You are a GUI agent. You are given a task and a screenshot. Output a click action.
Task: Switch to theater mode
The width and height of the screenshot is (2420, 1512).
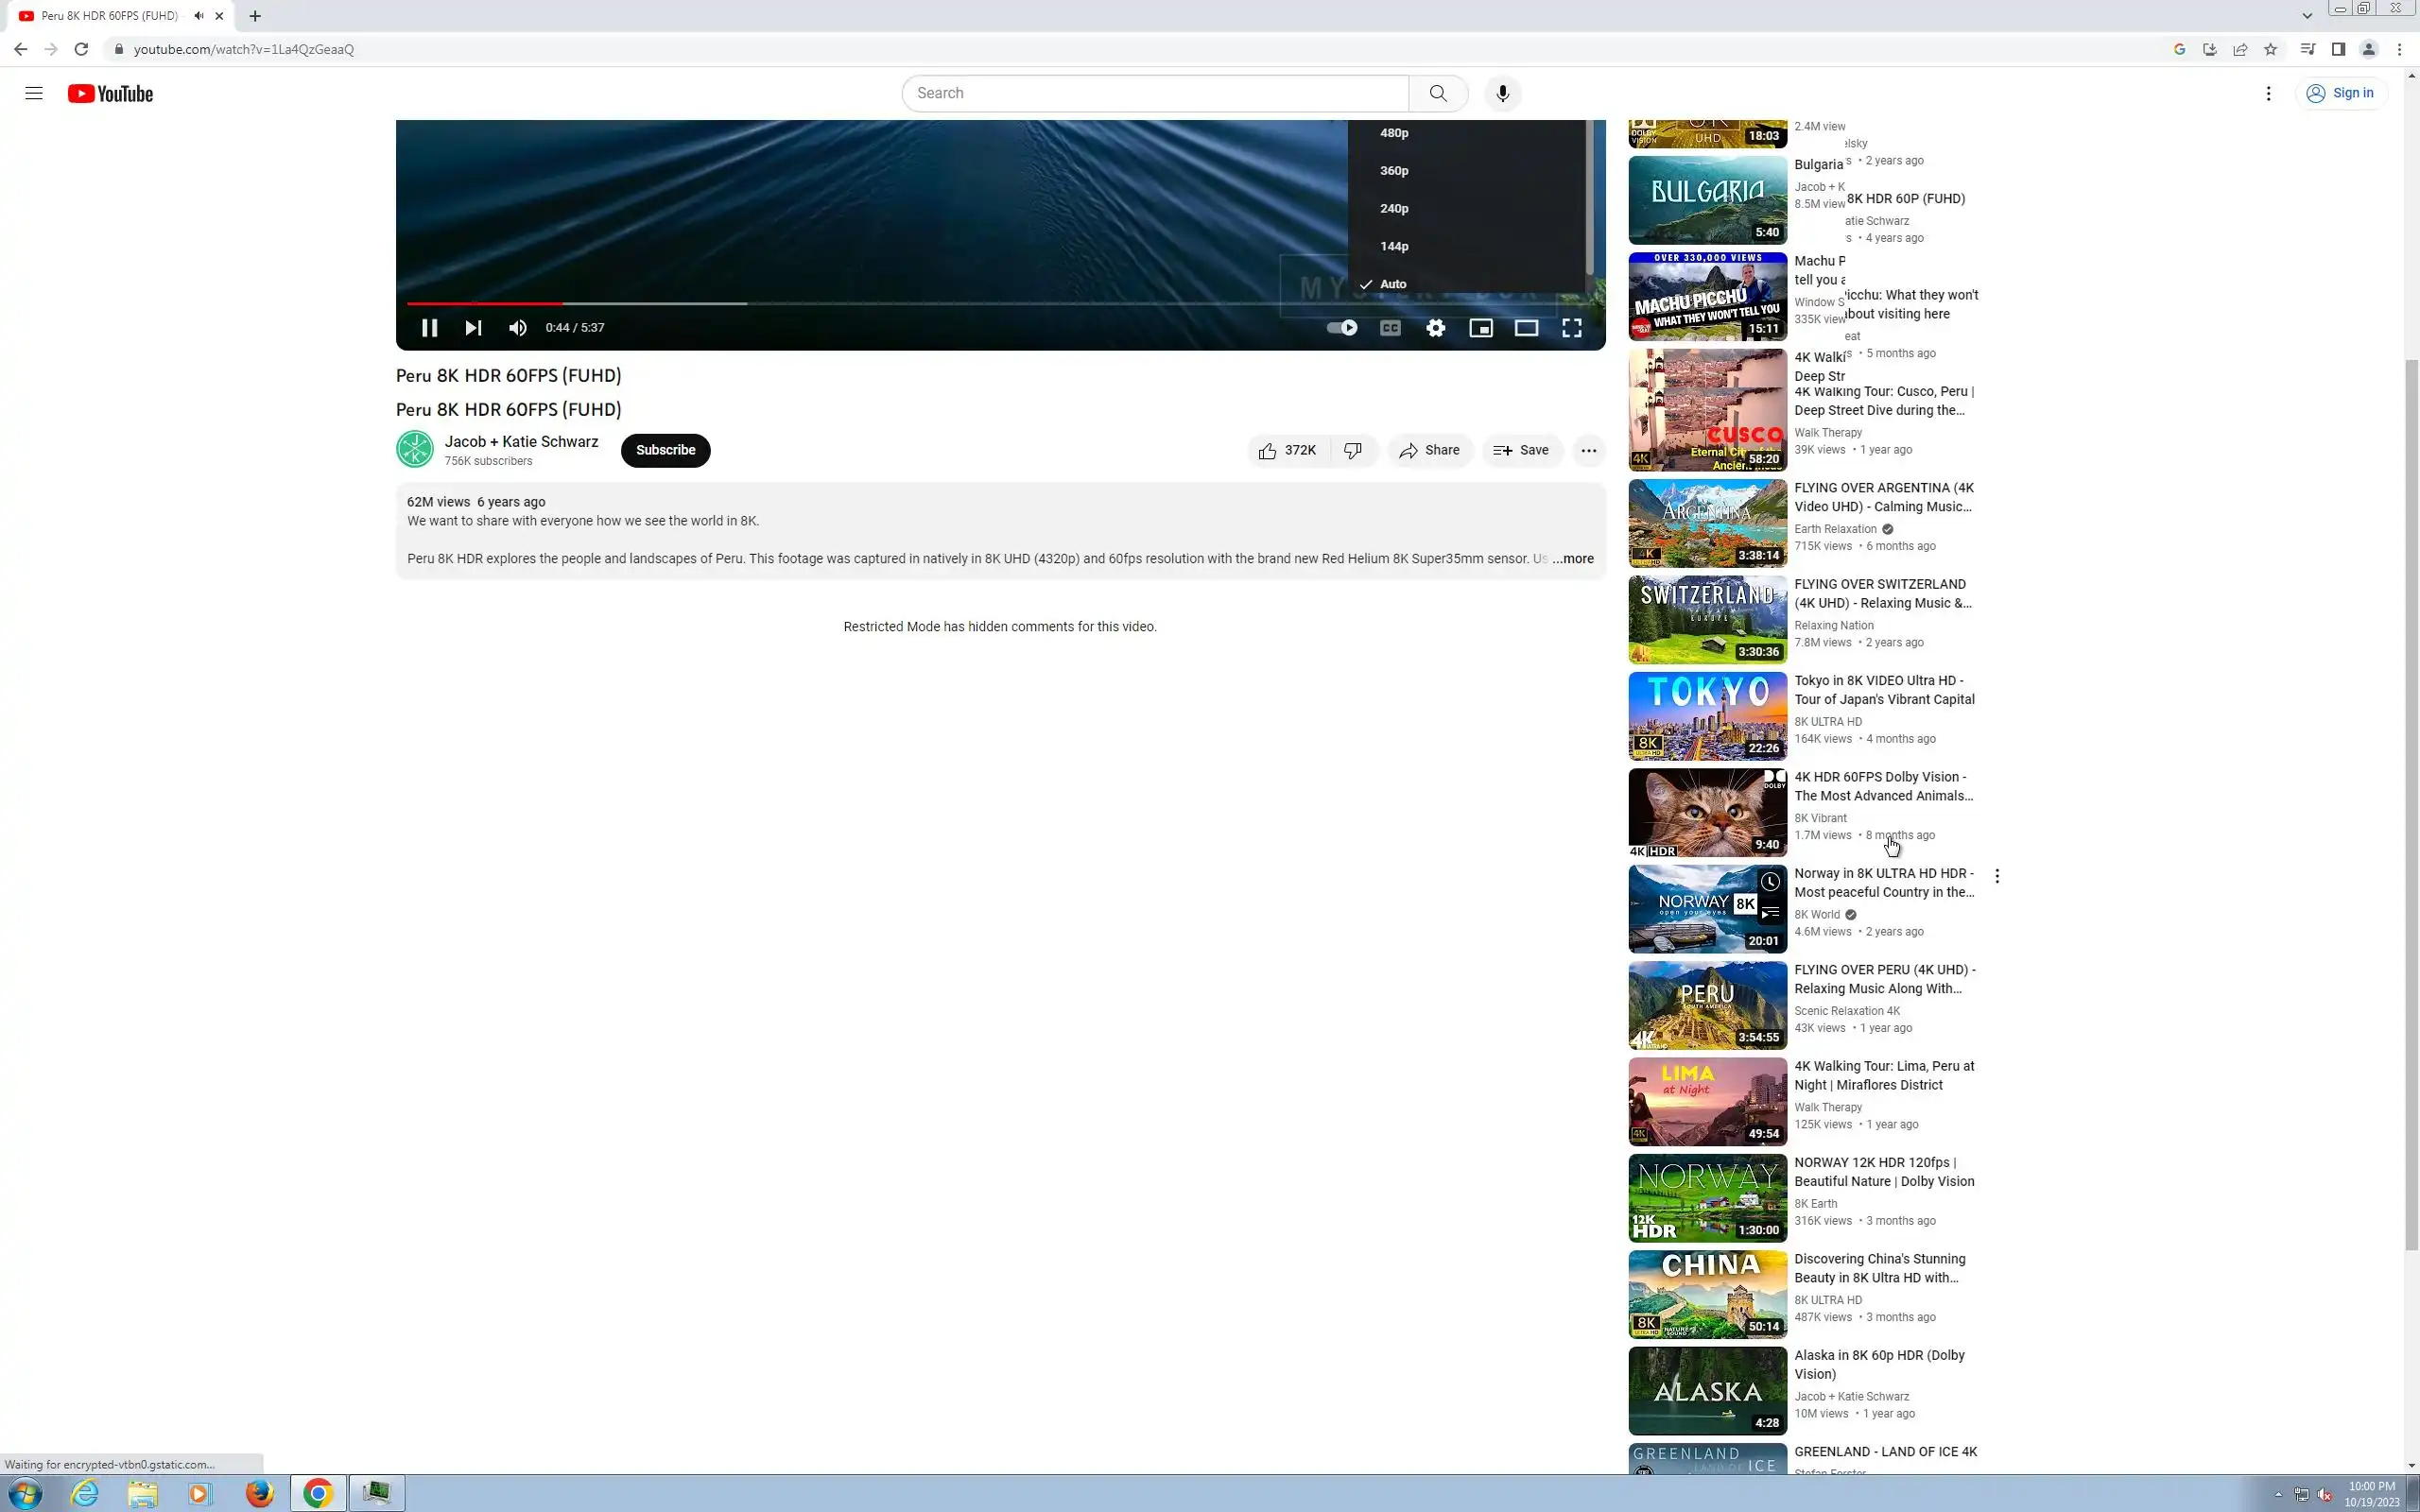coord(1525,328)
